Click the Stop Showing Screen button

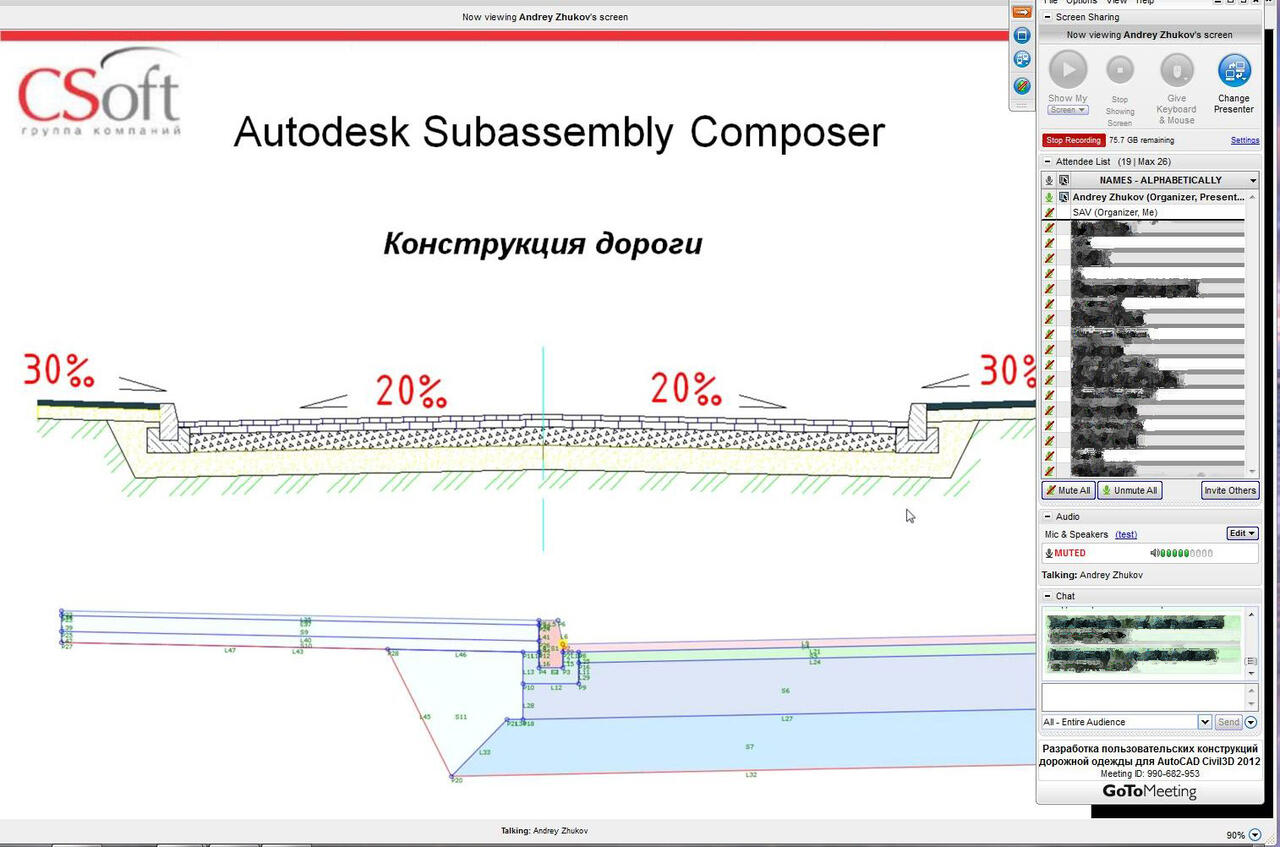1120,70
